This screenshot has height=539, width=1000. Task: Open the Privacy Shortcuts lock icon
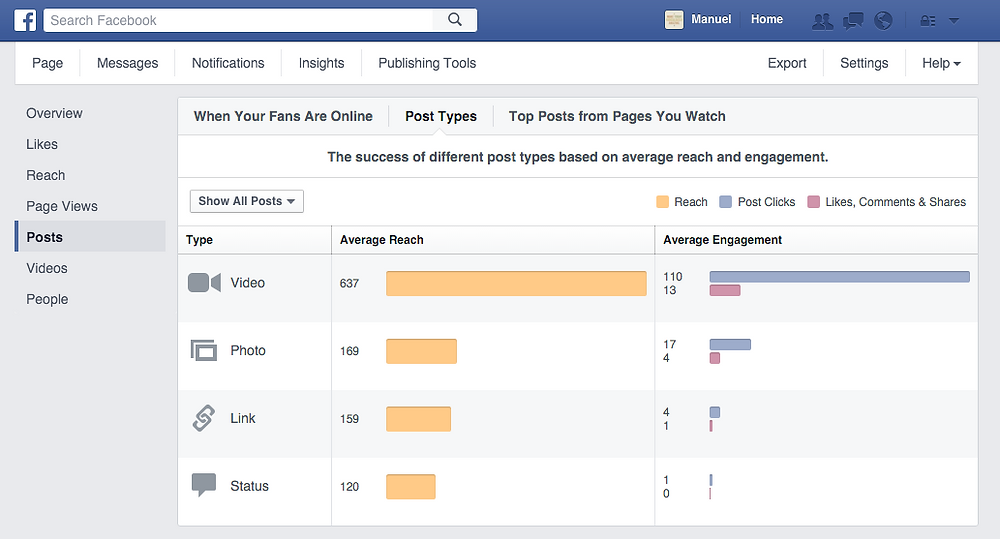(x=928, y=21)
